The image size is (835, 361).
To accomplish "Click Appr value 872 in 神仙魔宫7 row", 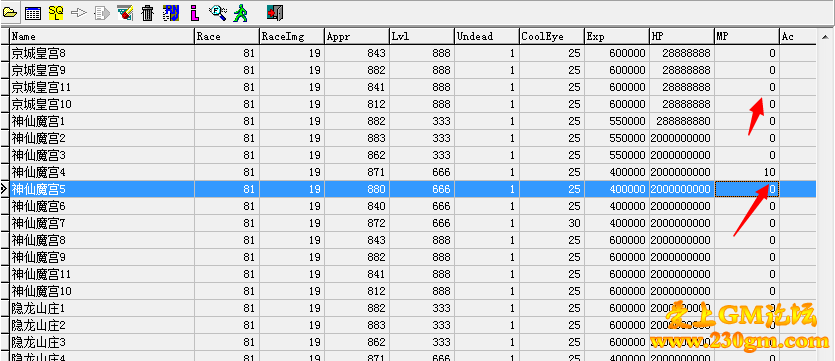I will tap(357, 223).
